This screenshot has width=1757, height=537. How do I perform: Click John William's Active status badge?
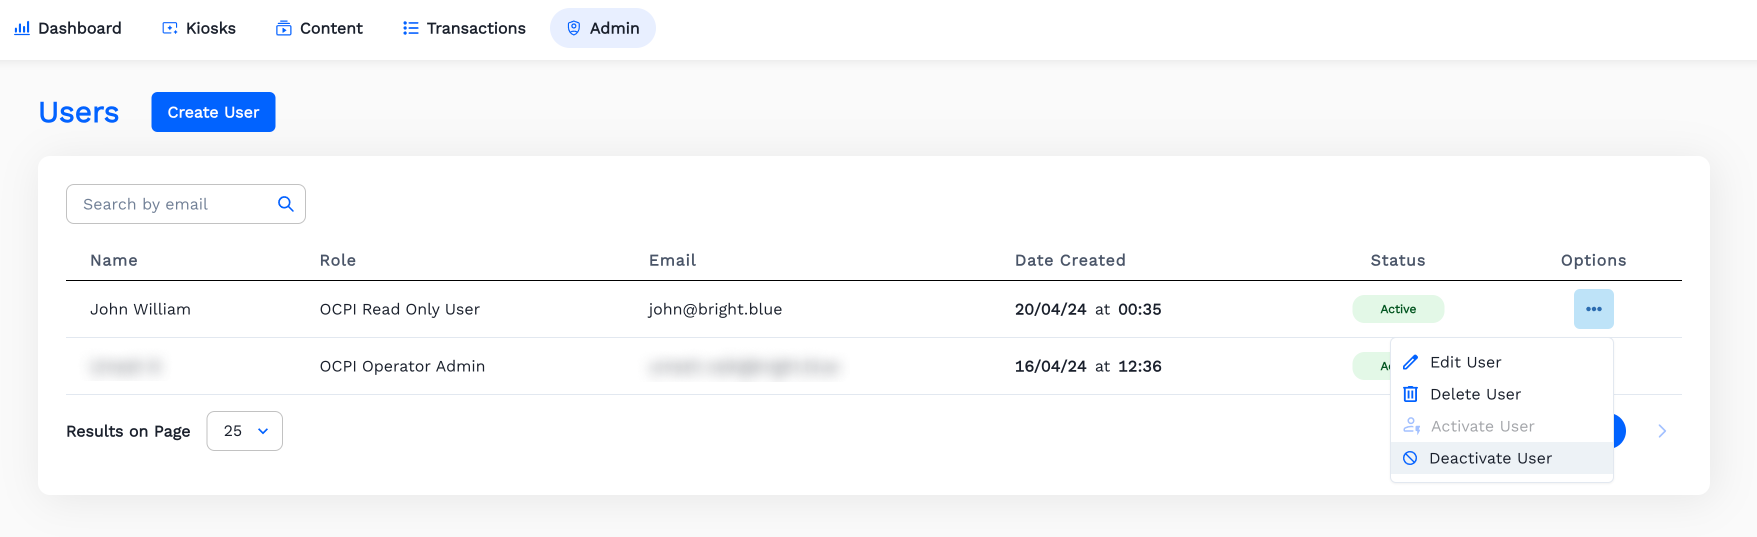pyautogui.click(x=1398, y=309)
